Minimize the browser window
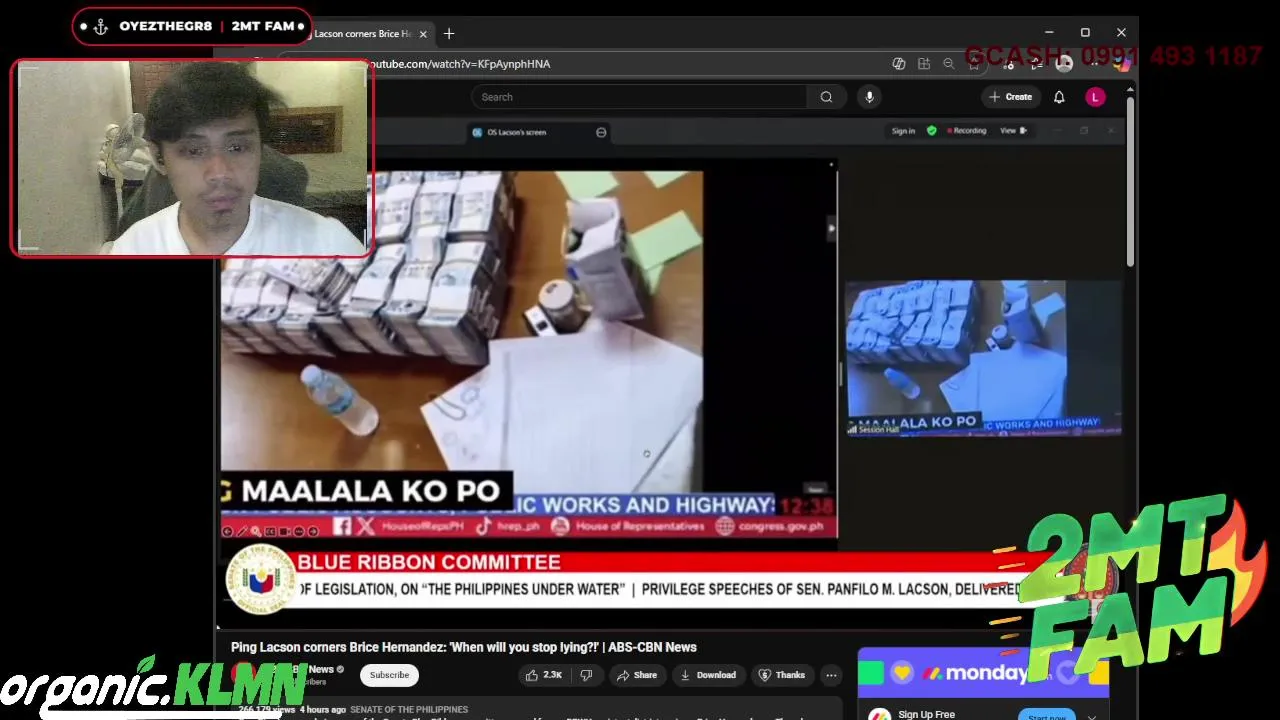 pyautogui.click(x=1048, y=33)
